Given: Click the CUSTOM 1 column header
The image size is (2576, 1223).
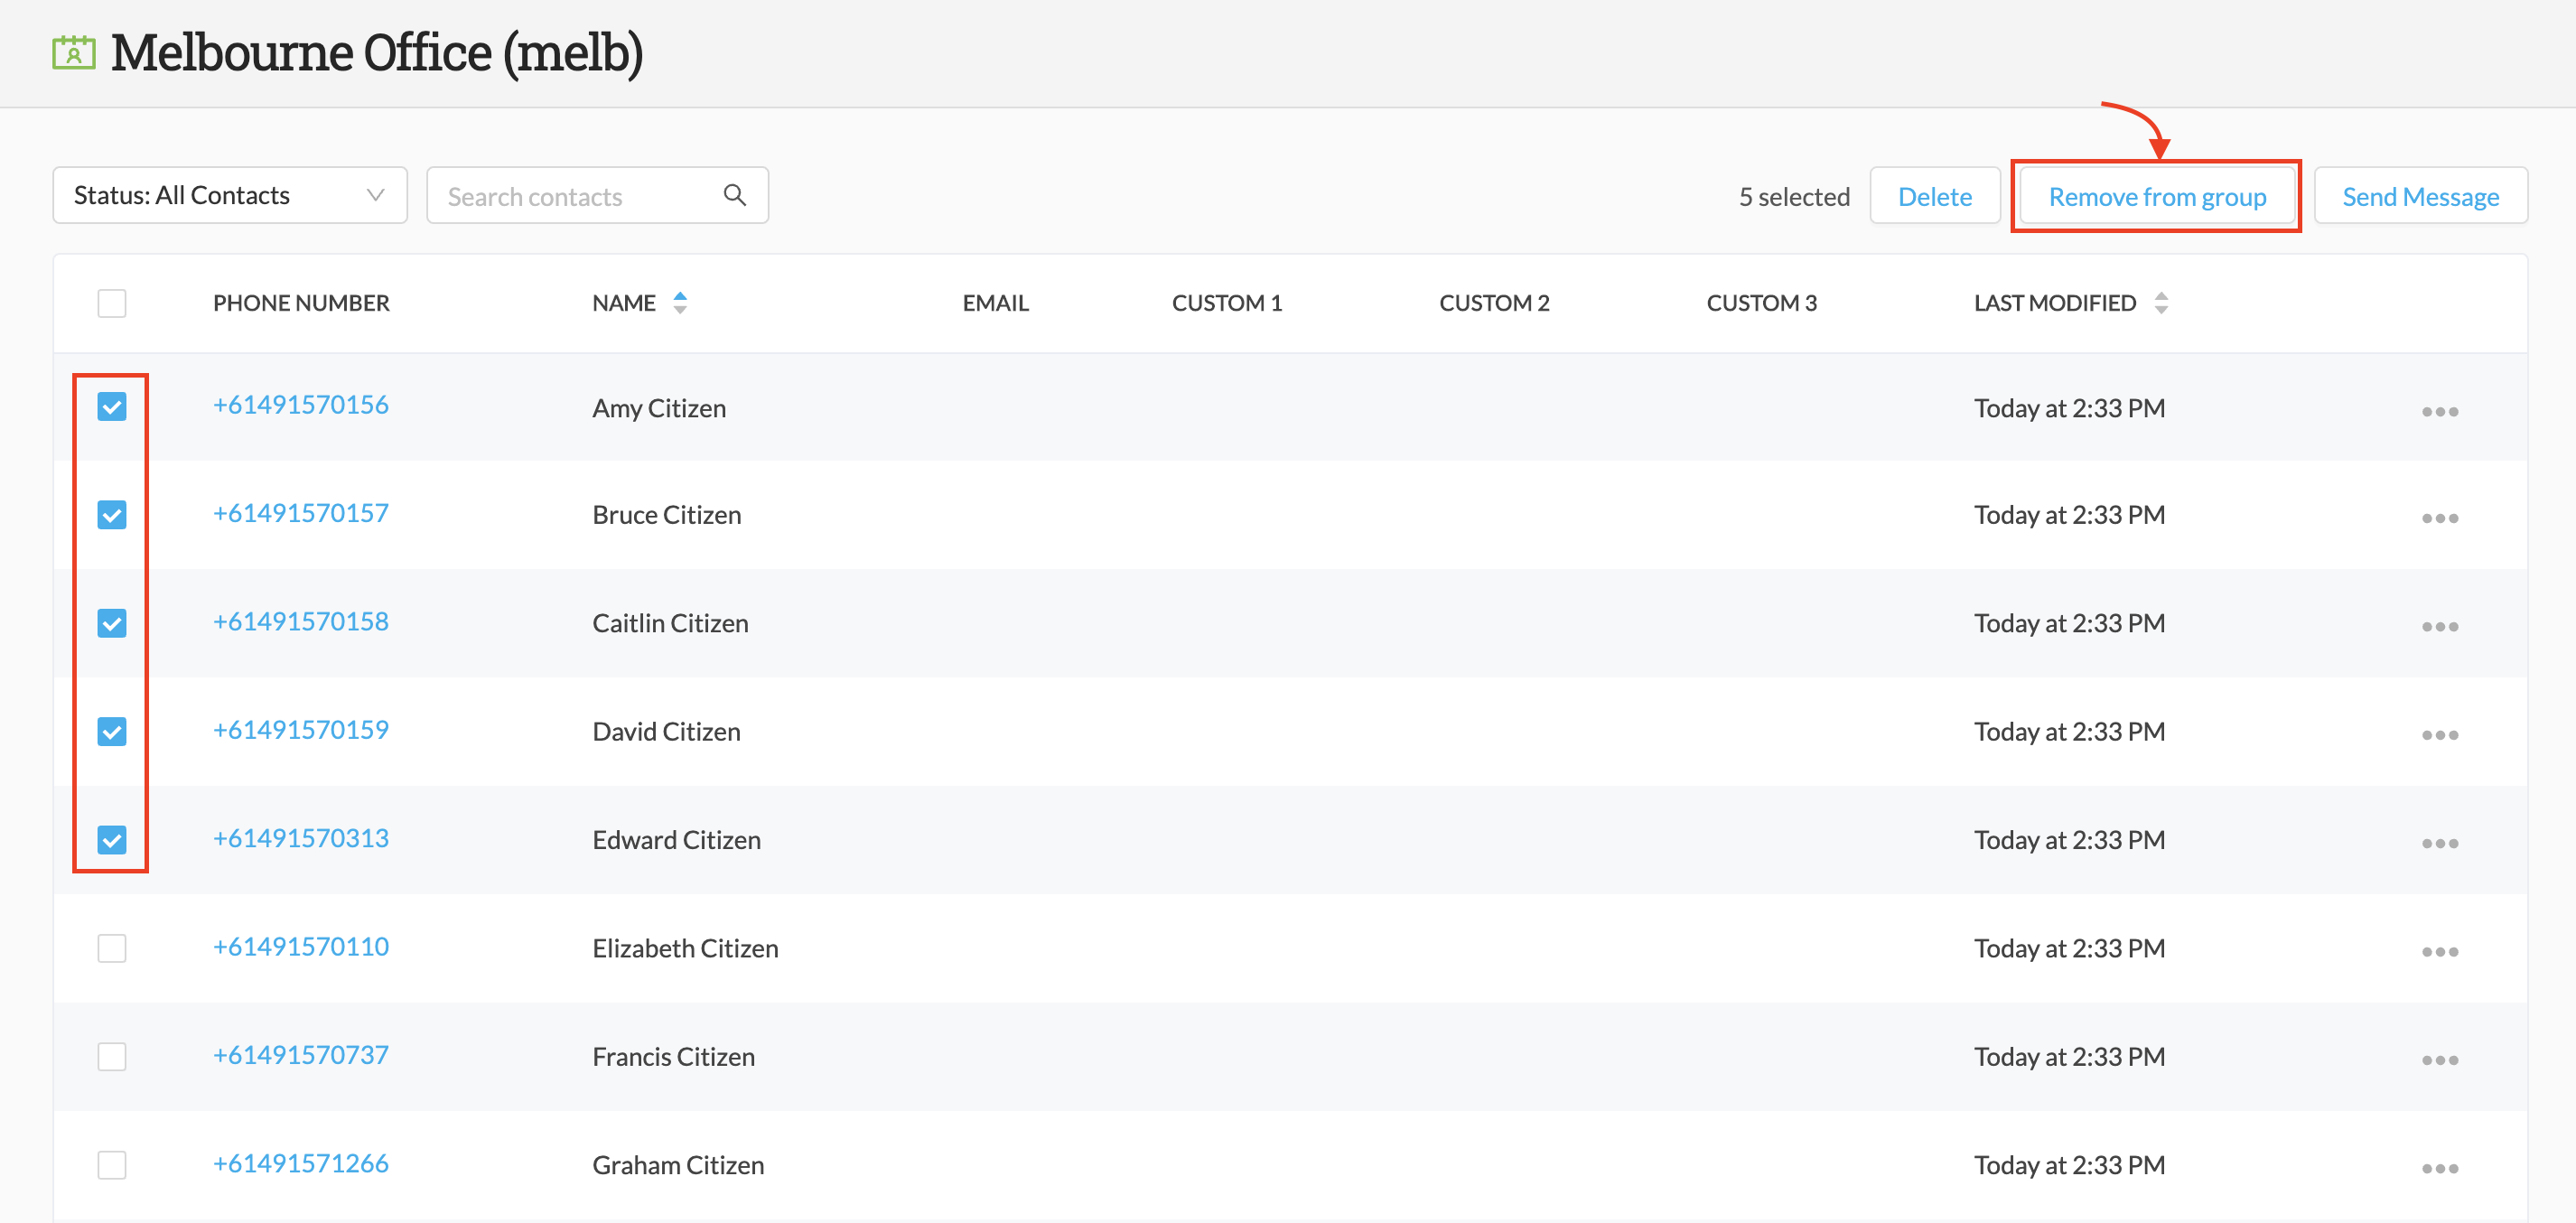Looking at the screenshot, I should [x=1227, y=303].
